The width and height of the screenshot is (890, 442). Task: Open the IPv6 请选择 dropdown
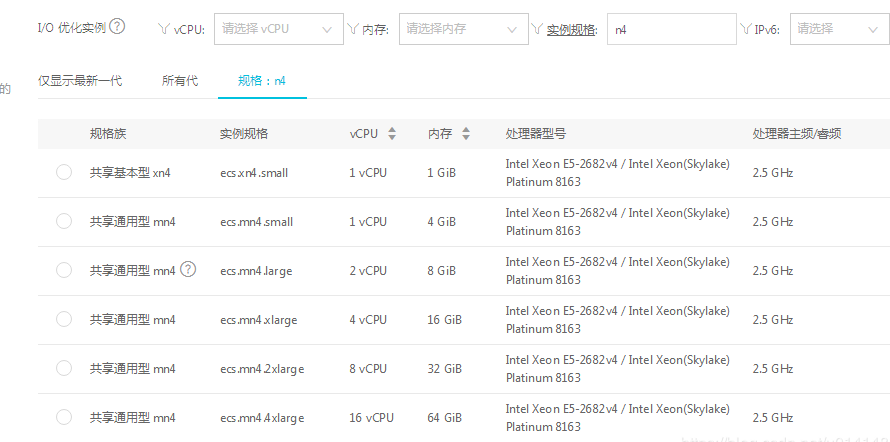[840, 29]
